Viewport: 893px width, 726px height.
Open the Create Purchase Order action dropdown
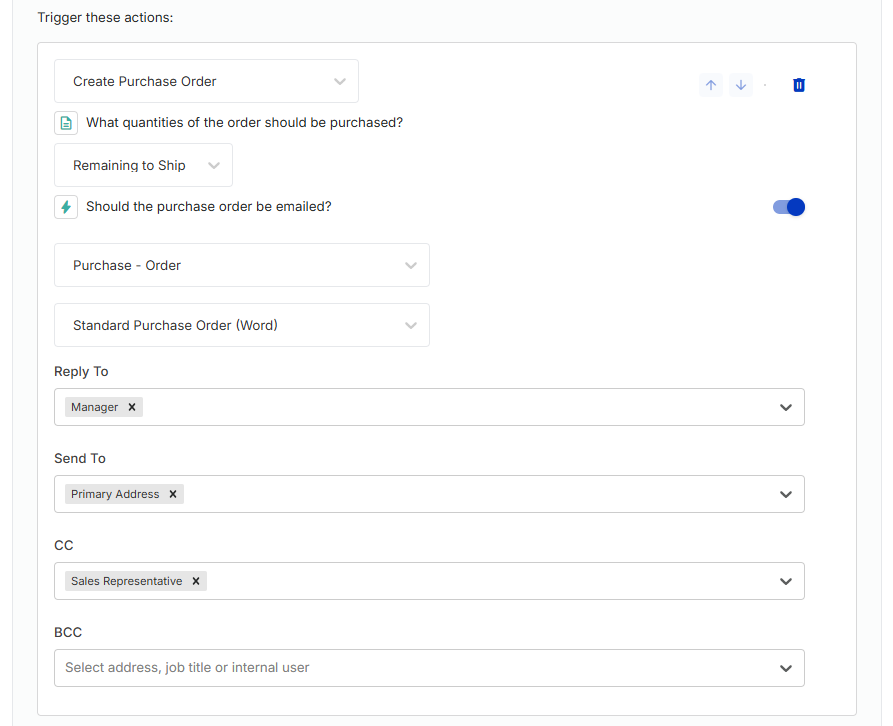(206, 81)
